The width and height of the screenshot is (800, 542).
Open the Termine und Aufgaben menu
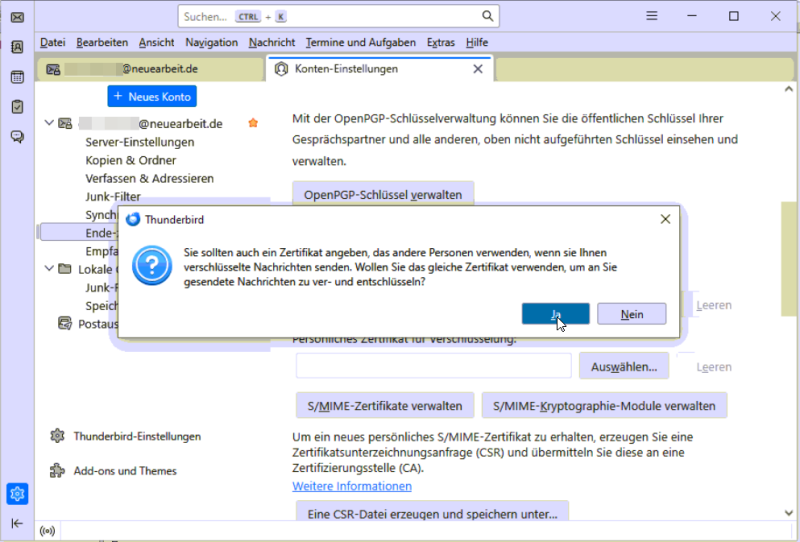[x=361, y=42]
